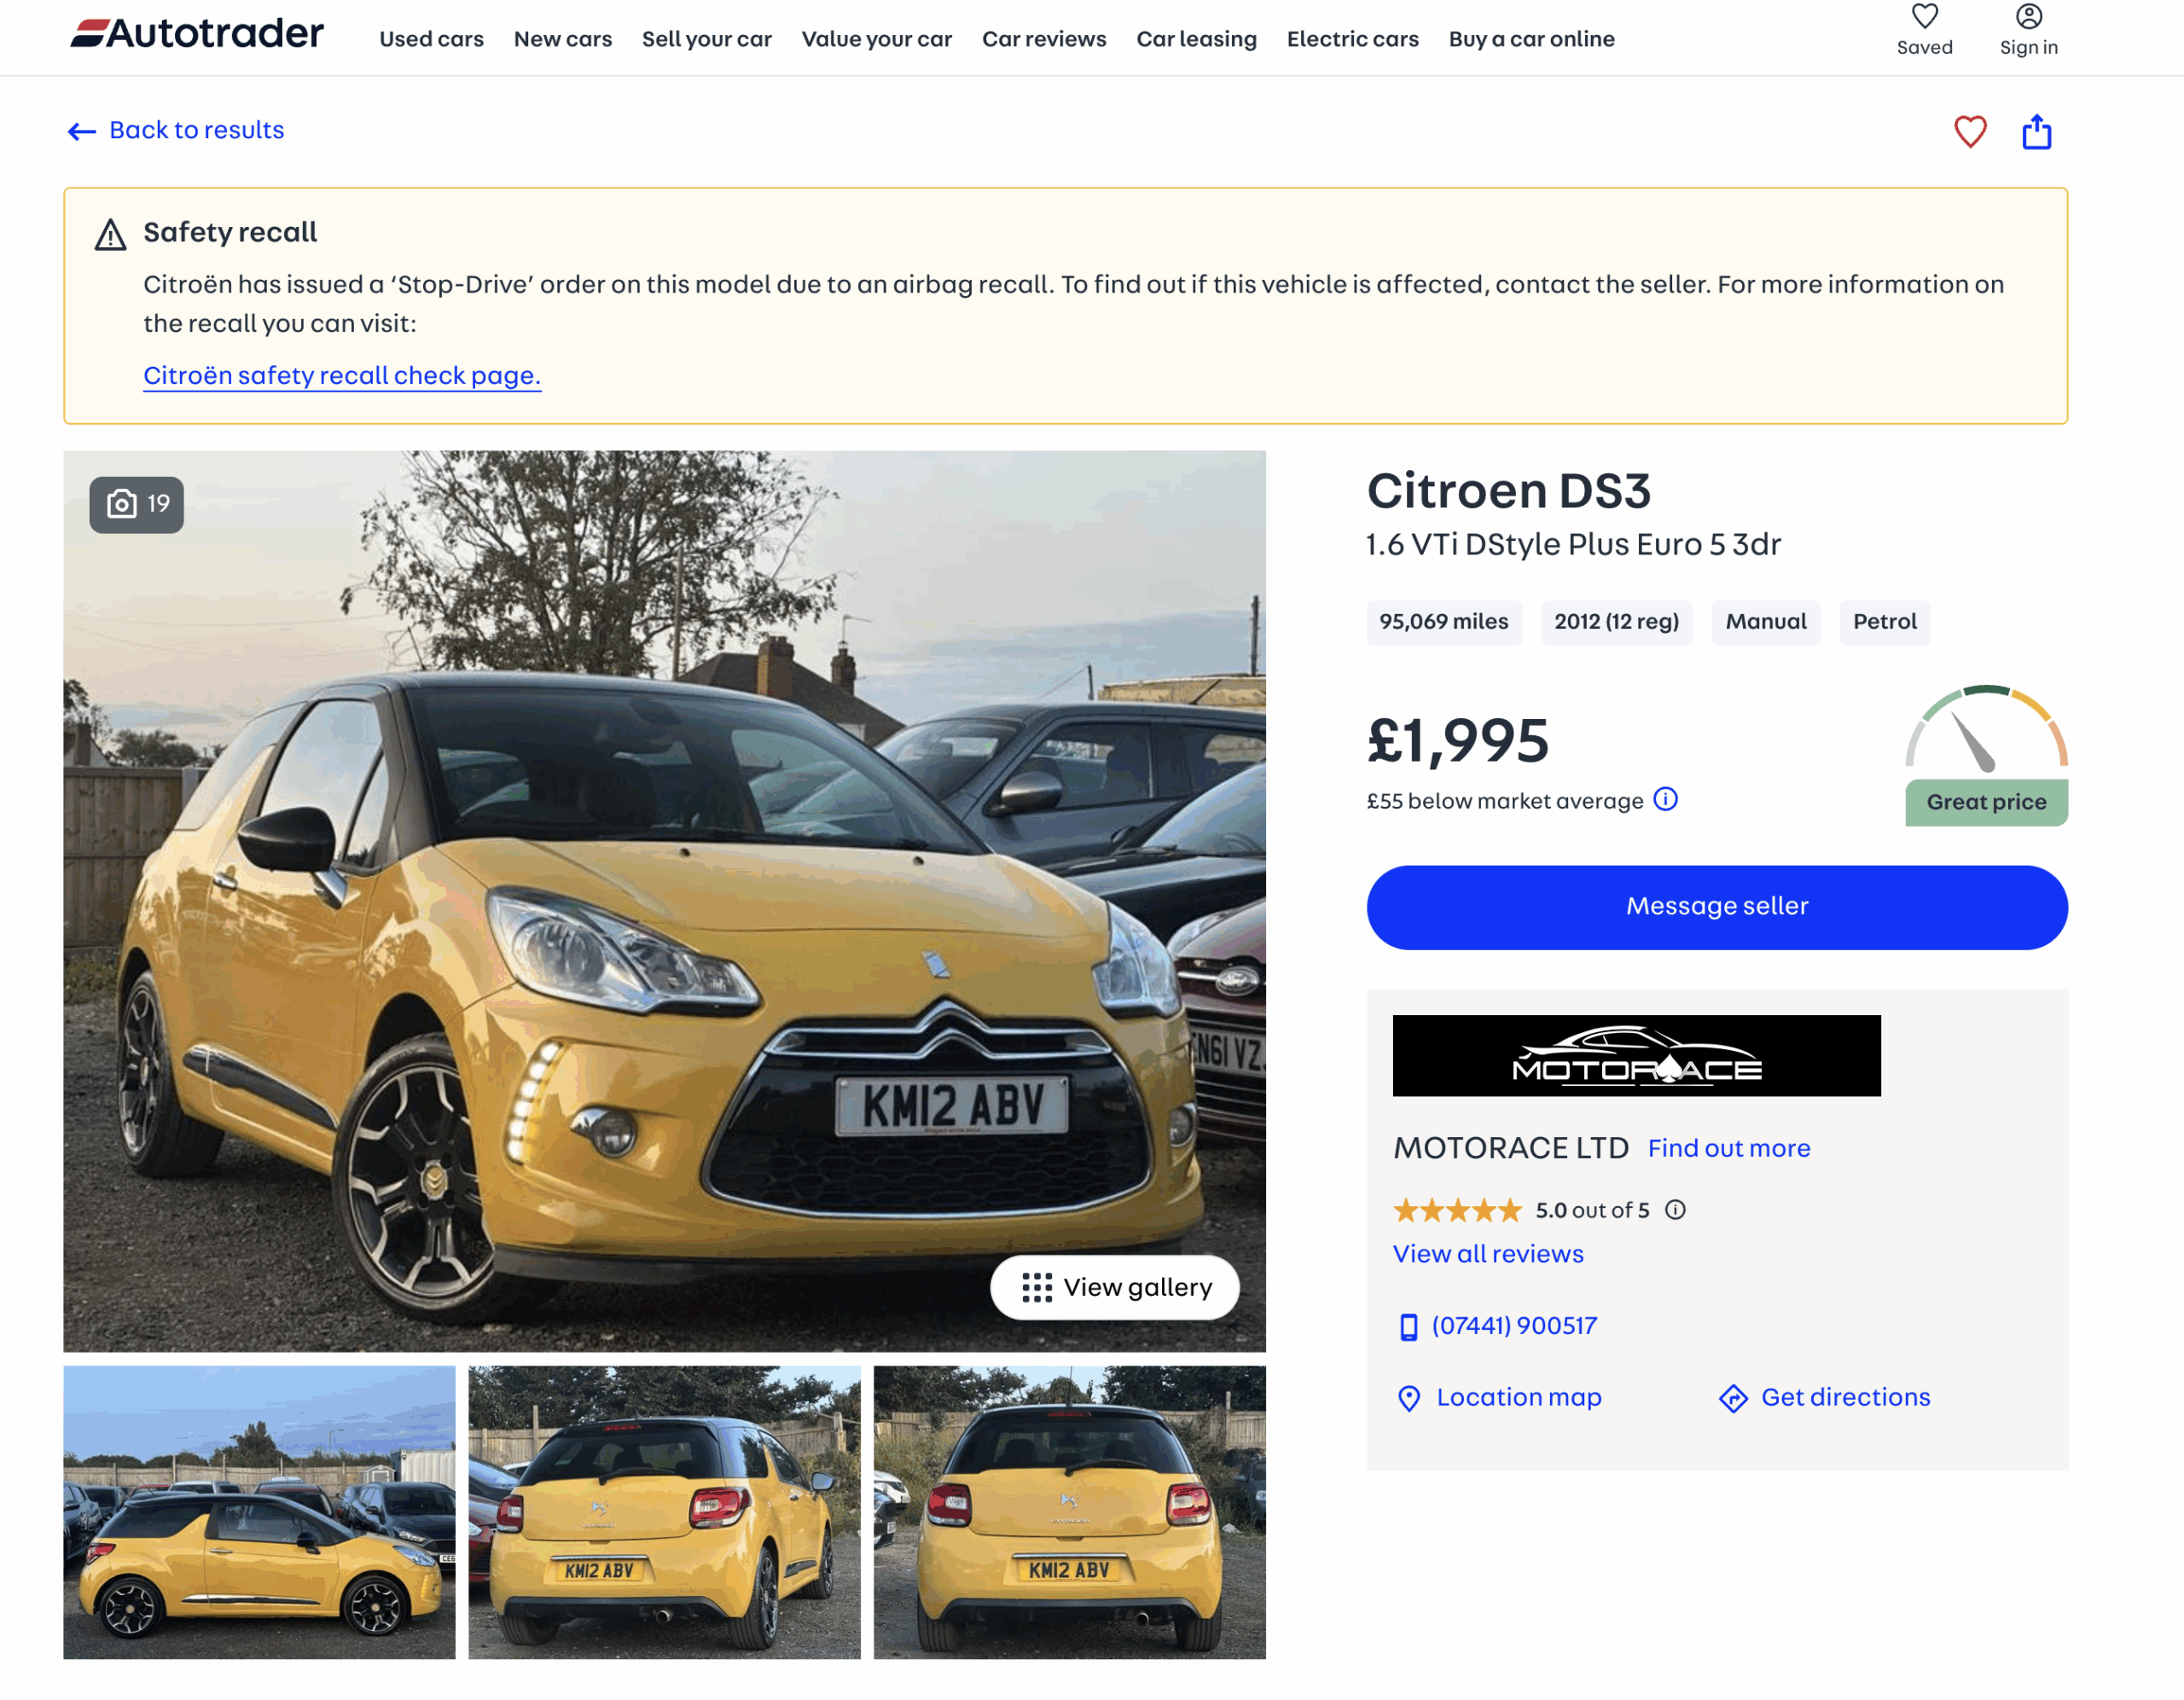Go back via Back to results link
Screen dimensions: 2184x1700
[x=196, y=130]
